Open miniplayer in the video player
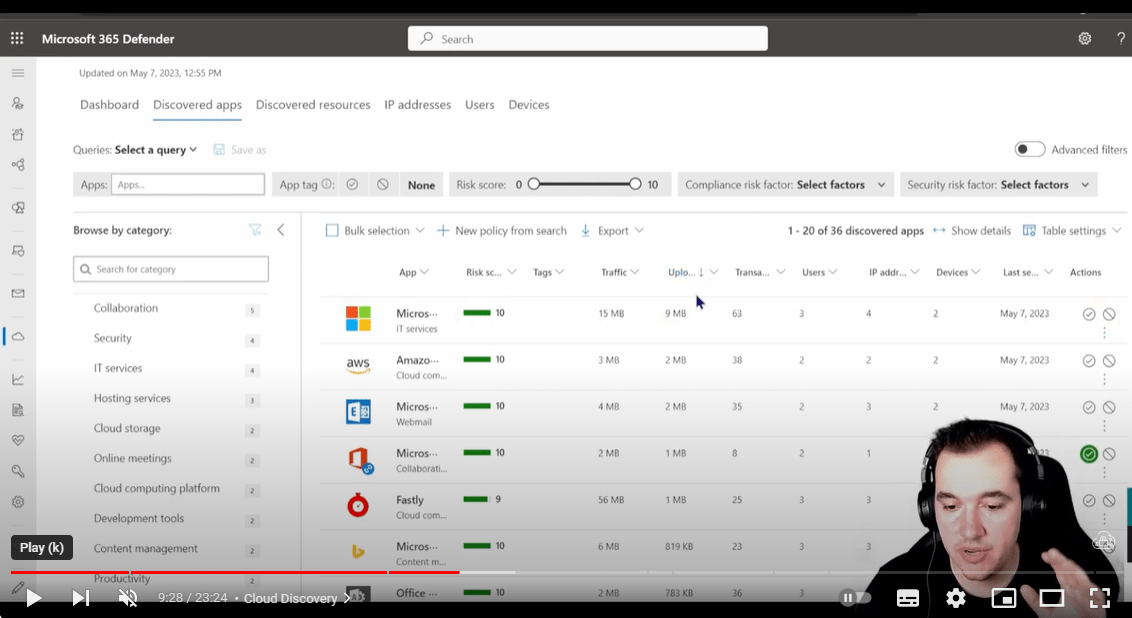This screenshot has width=1132, height=618. point(1003,598)
